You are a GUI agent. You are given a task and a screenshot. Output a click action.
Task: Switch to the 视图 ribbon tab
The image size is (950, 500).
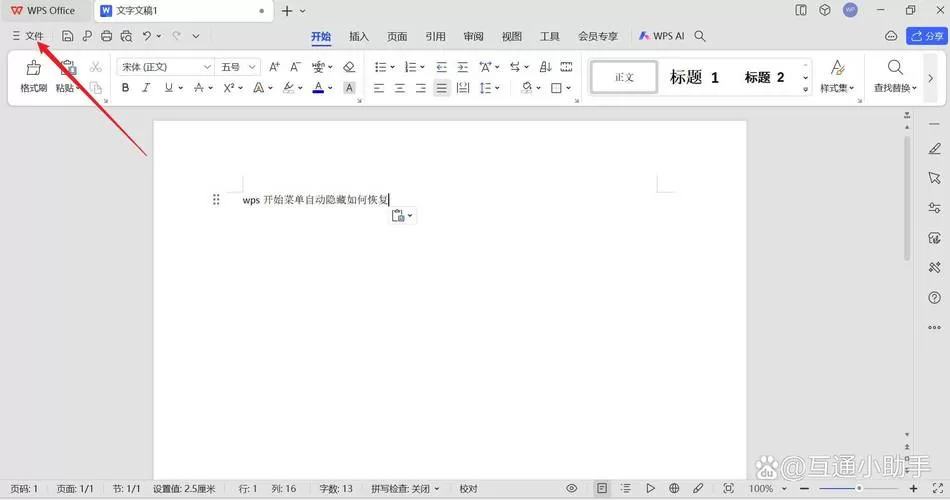(511, 36)
